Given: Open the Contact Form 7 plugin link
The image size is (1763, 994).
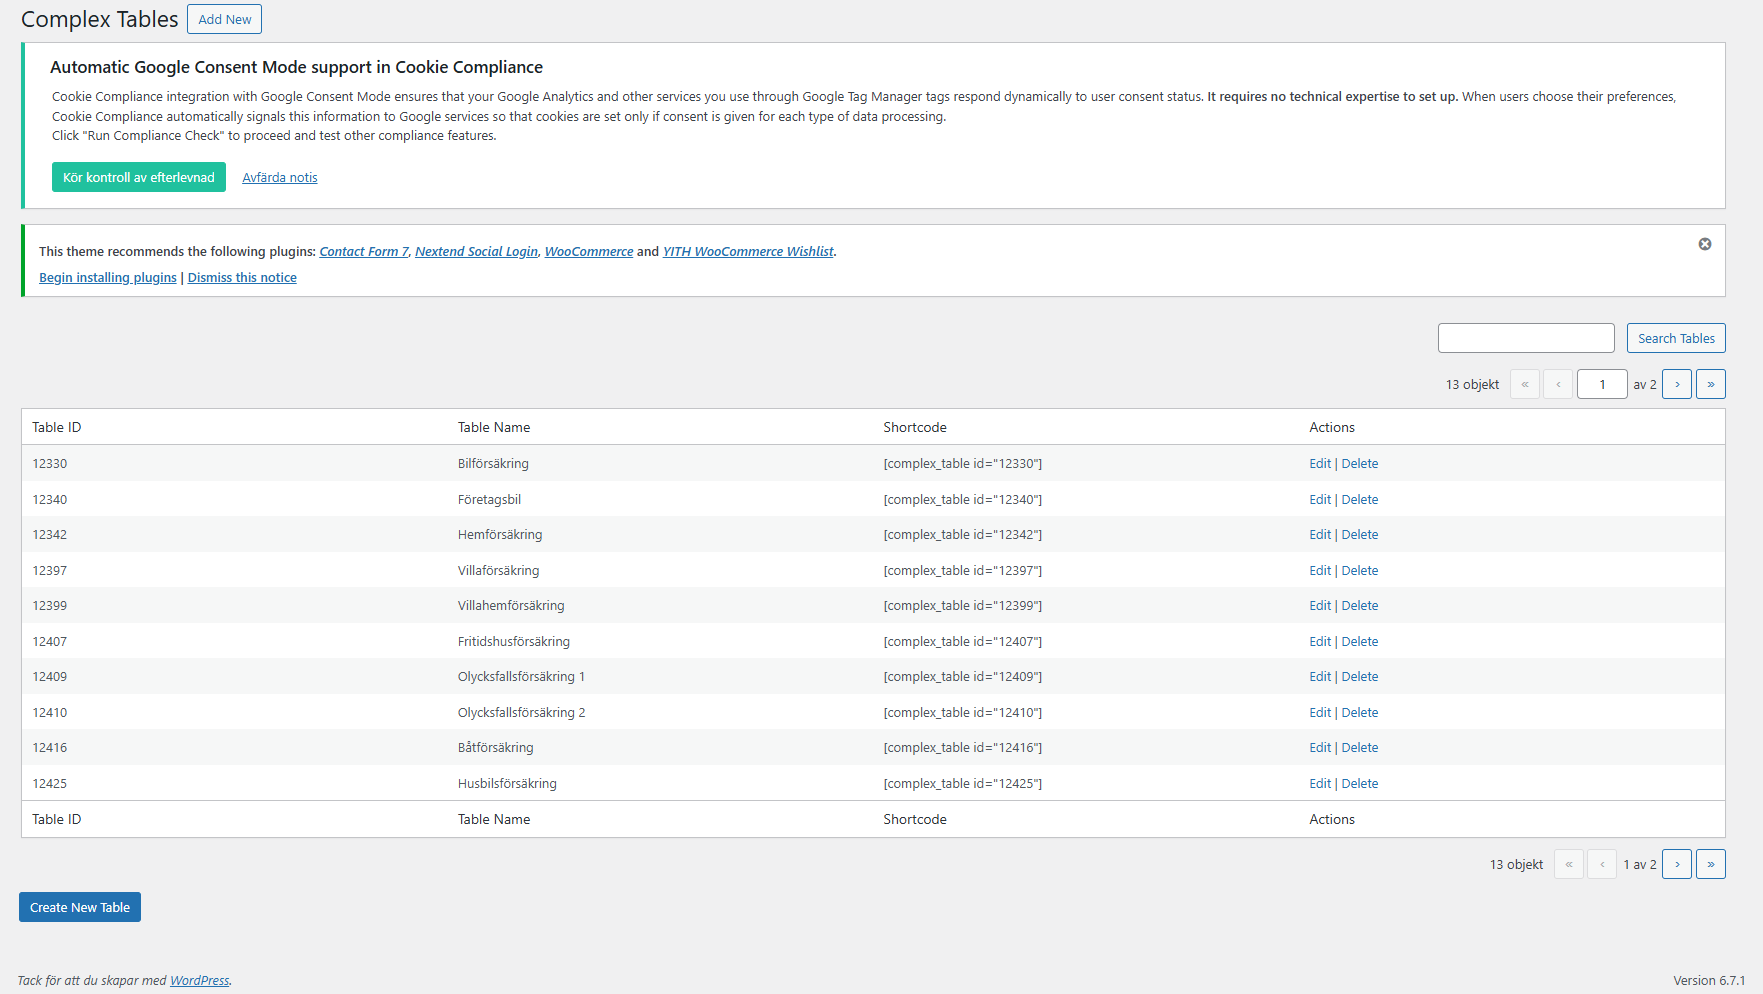Looking at the screenshot, I should (x=363, y=252).
